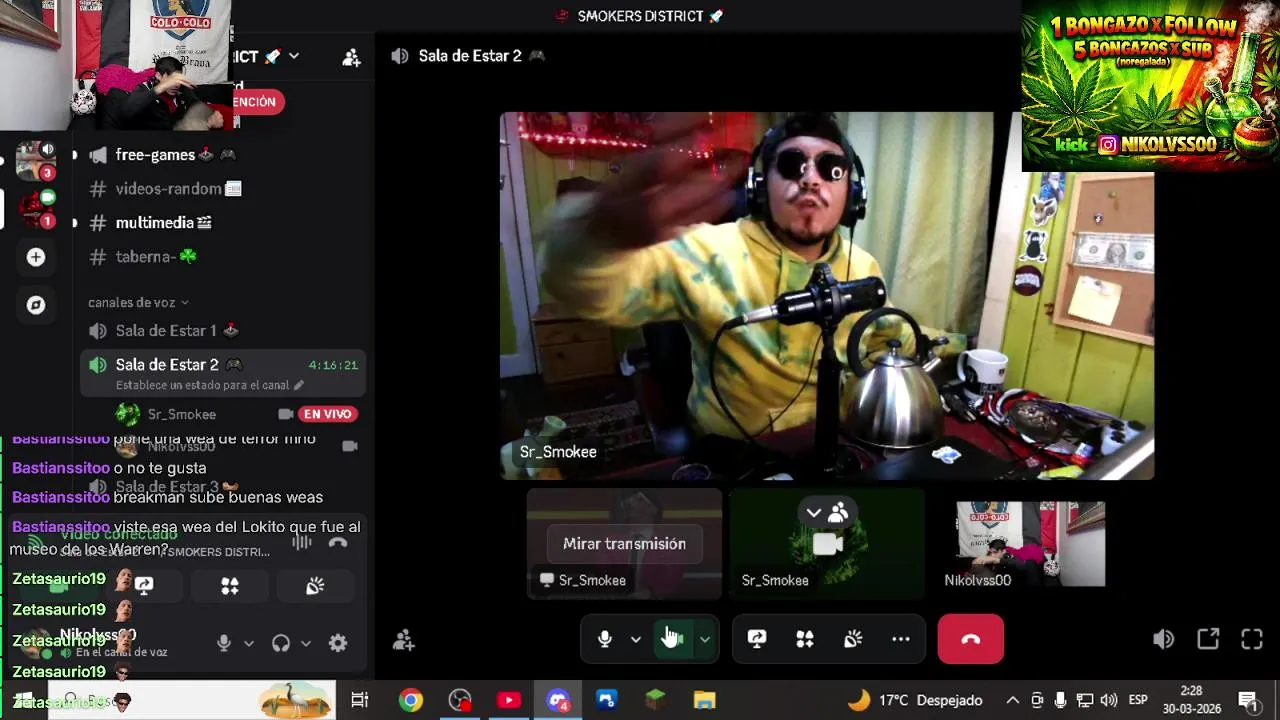Image resolution: width=1280 pixels, height=720 pixels.
Task: Toggle the members visibility button above Sr_Smokee tile
Action: 827,513
